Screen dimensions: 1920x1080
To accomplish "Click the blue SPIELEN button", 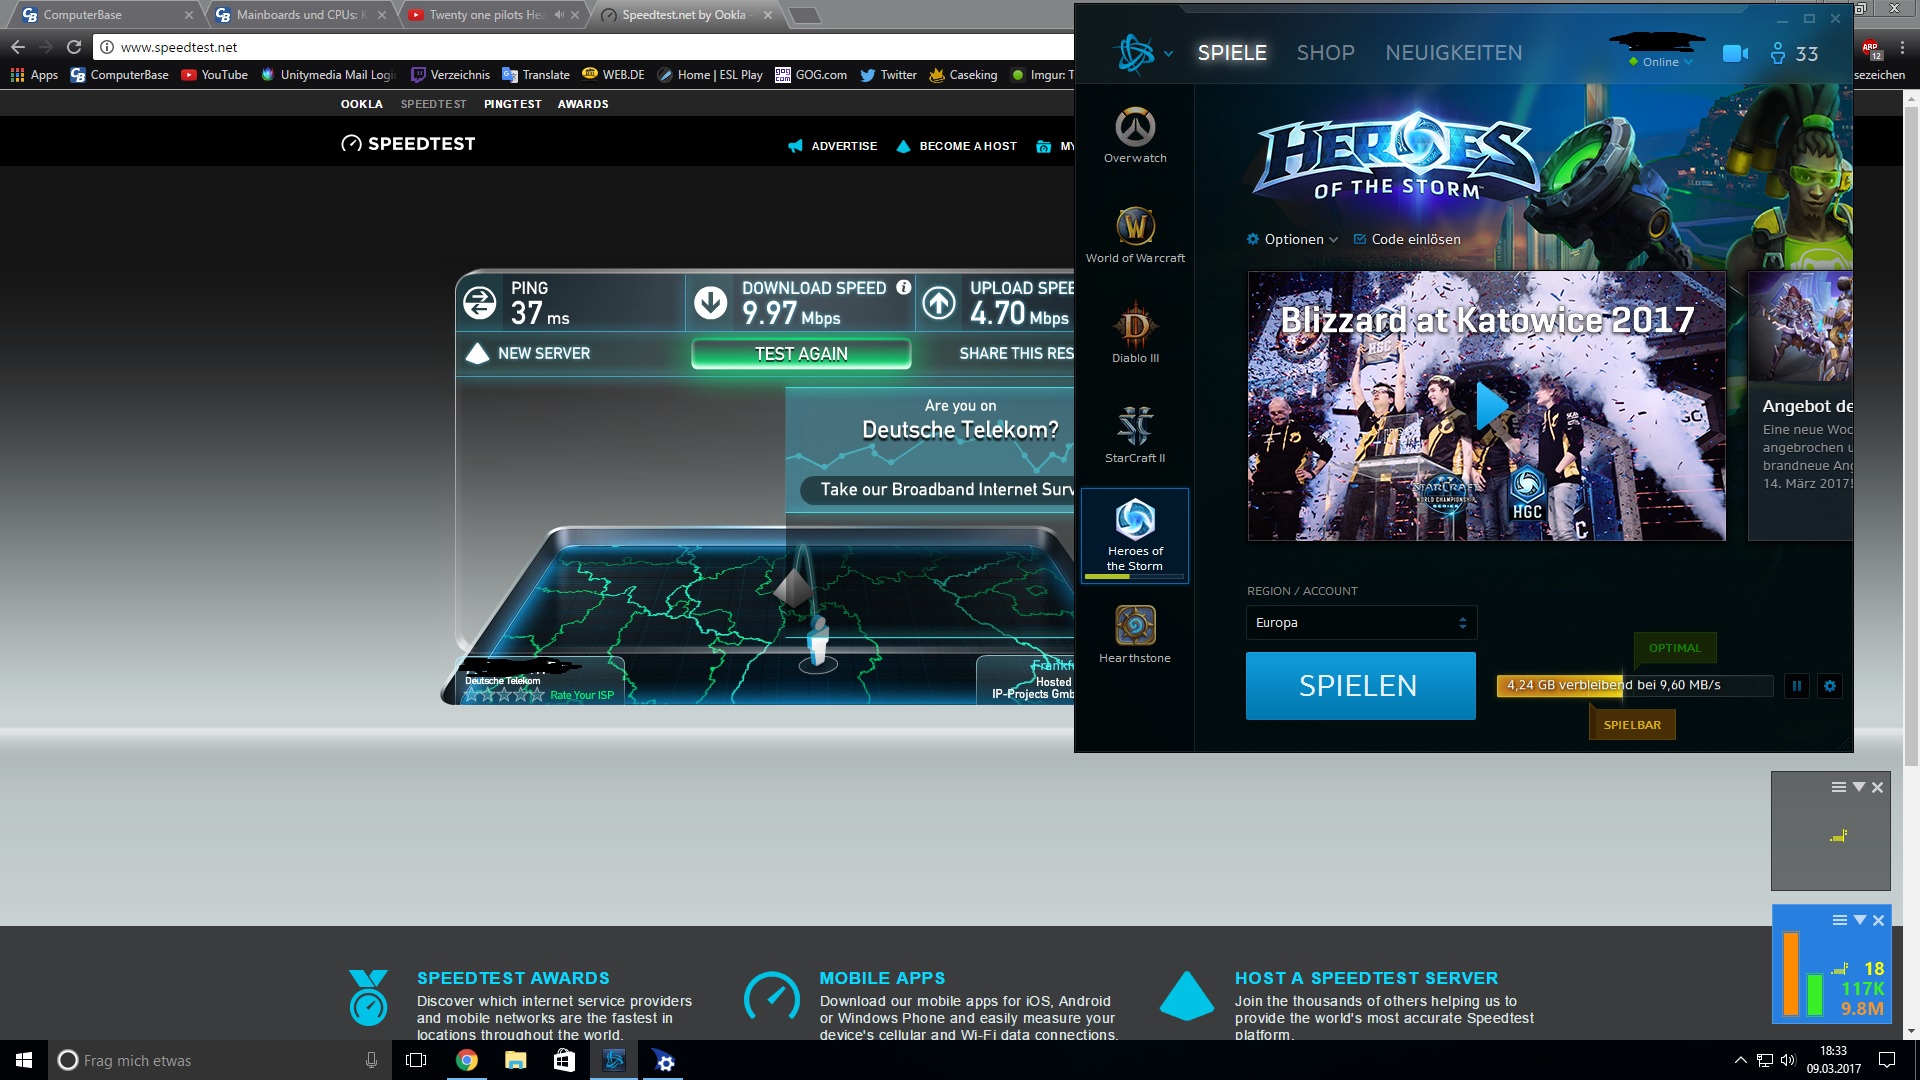I will tap(1360, 686).
